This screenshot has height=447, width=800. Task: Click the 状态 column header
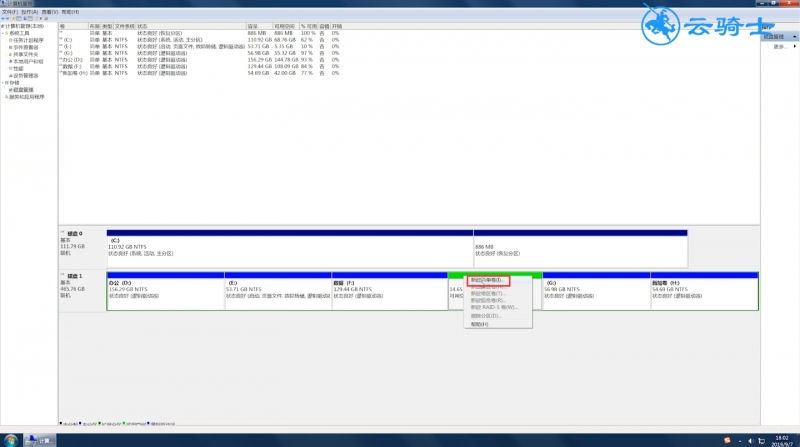190,26
